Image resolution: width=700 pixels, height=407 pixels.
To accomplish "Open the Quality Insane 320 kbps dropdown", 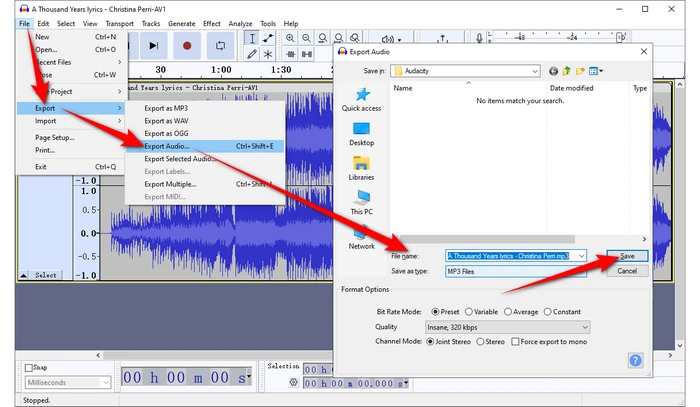I will [508, 328].
